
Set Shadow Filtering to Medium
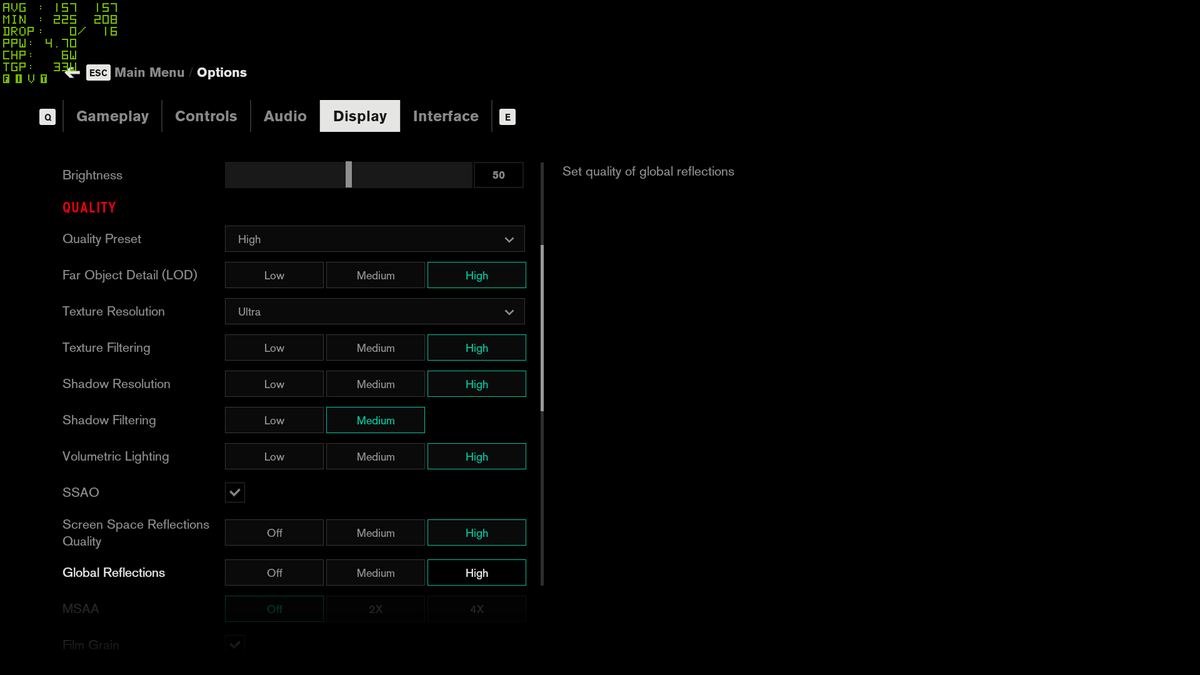pyautogui.click(x=375, y=420)
